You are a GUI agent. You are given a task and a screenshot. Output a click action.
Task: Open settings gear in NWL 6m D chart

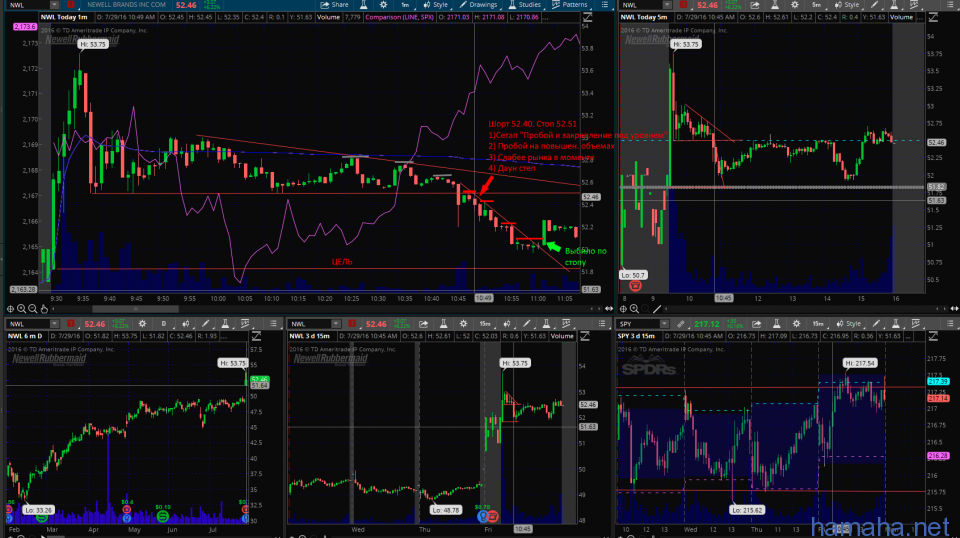[x=142, y=324]
